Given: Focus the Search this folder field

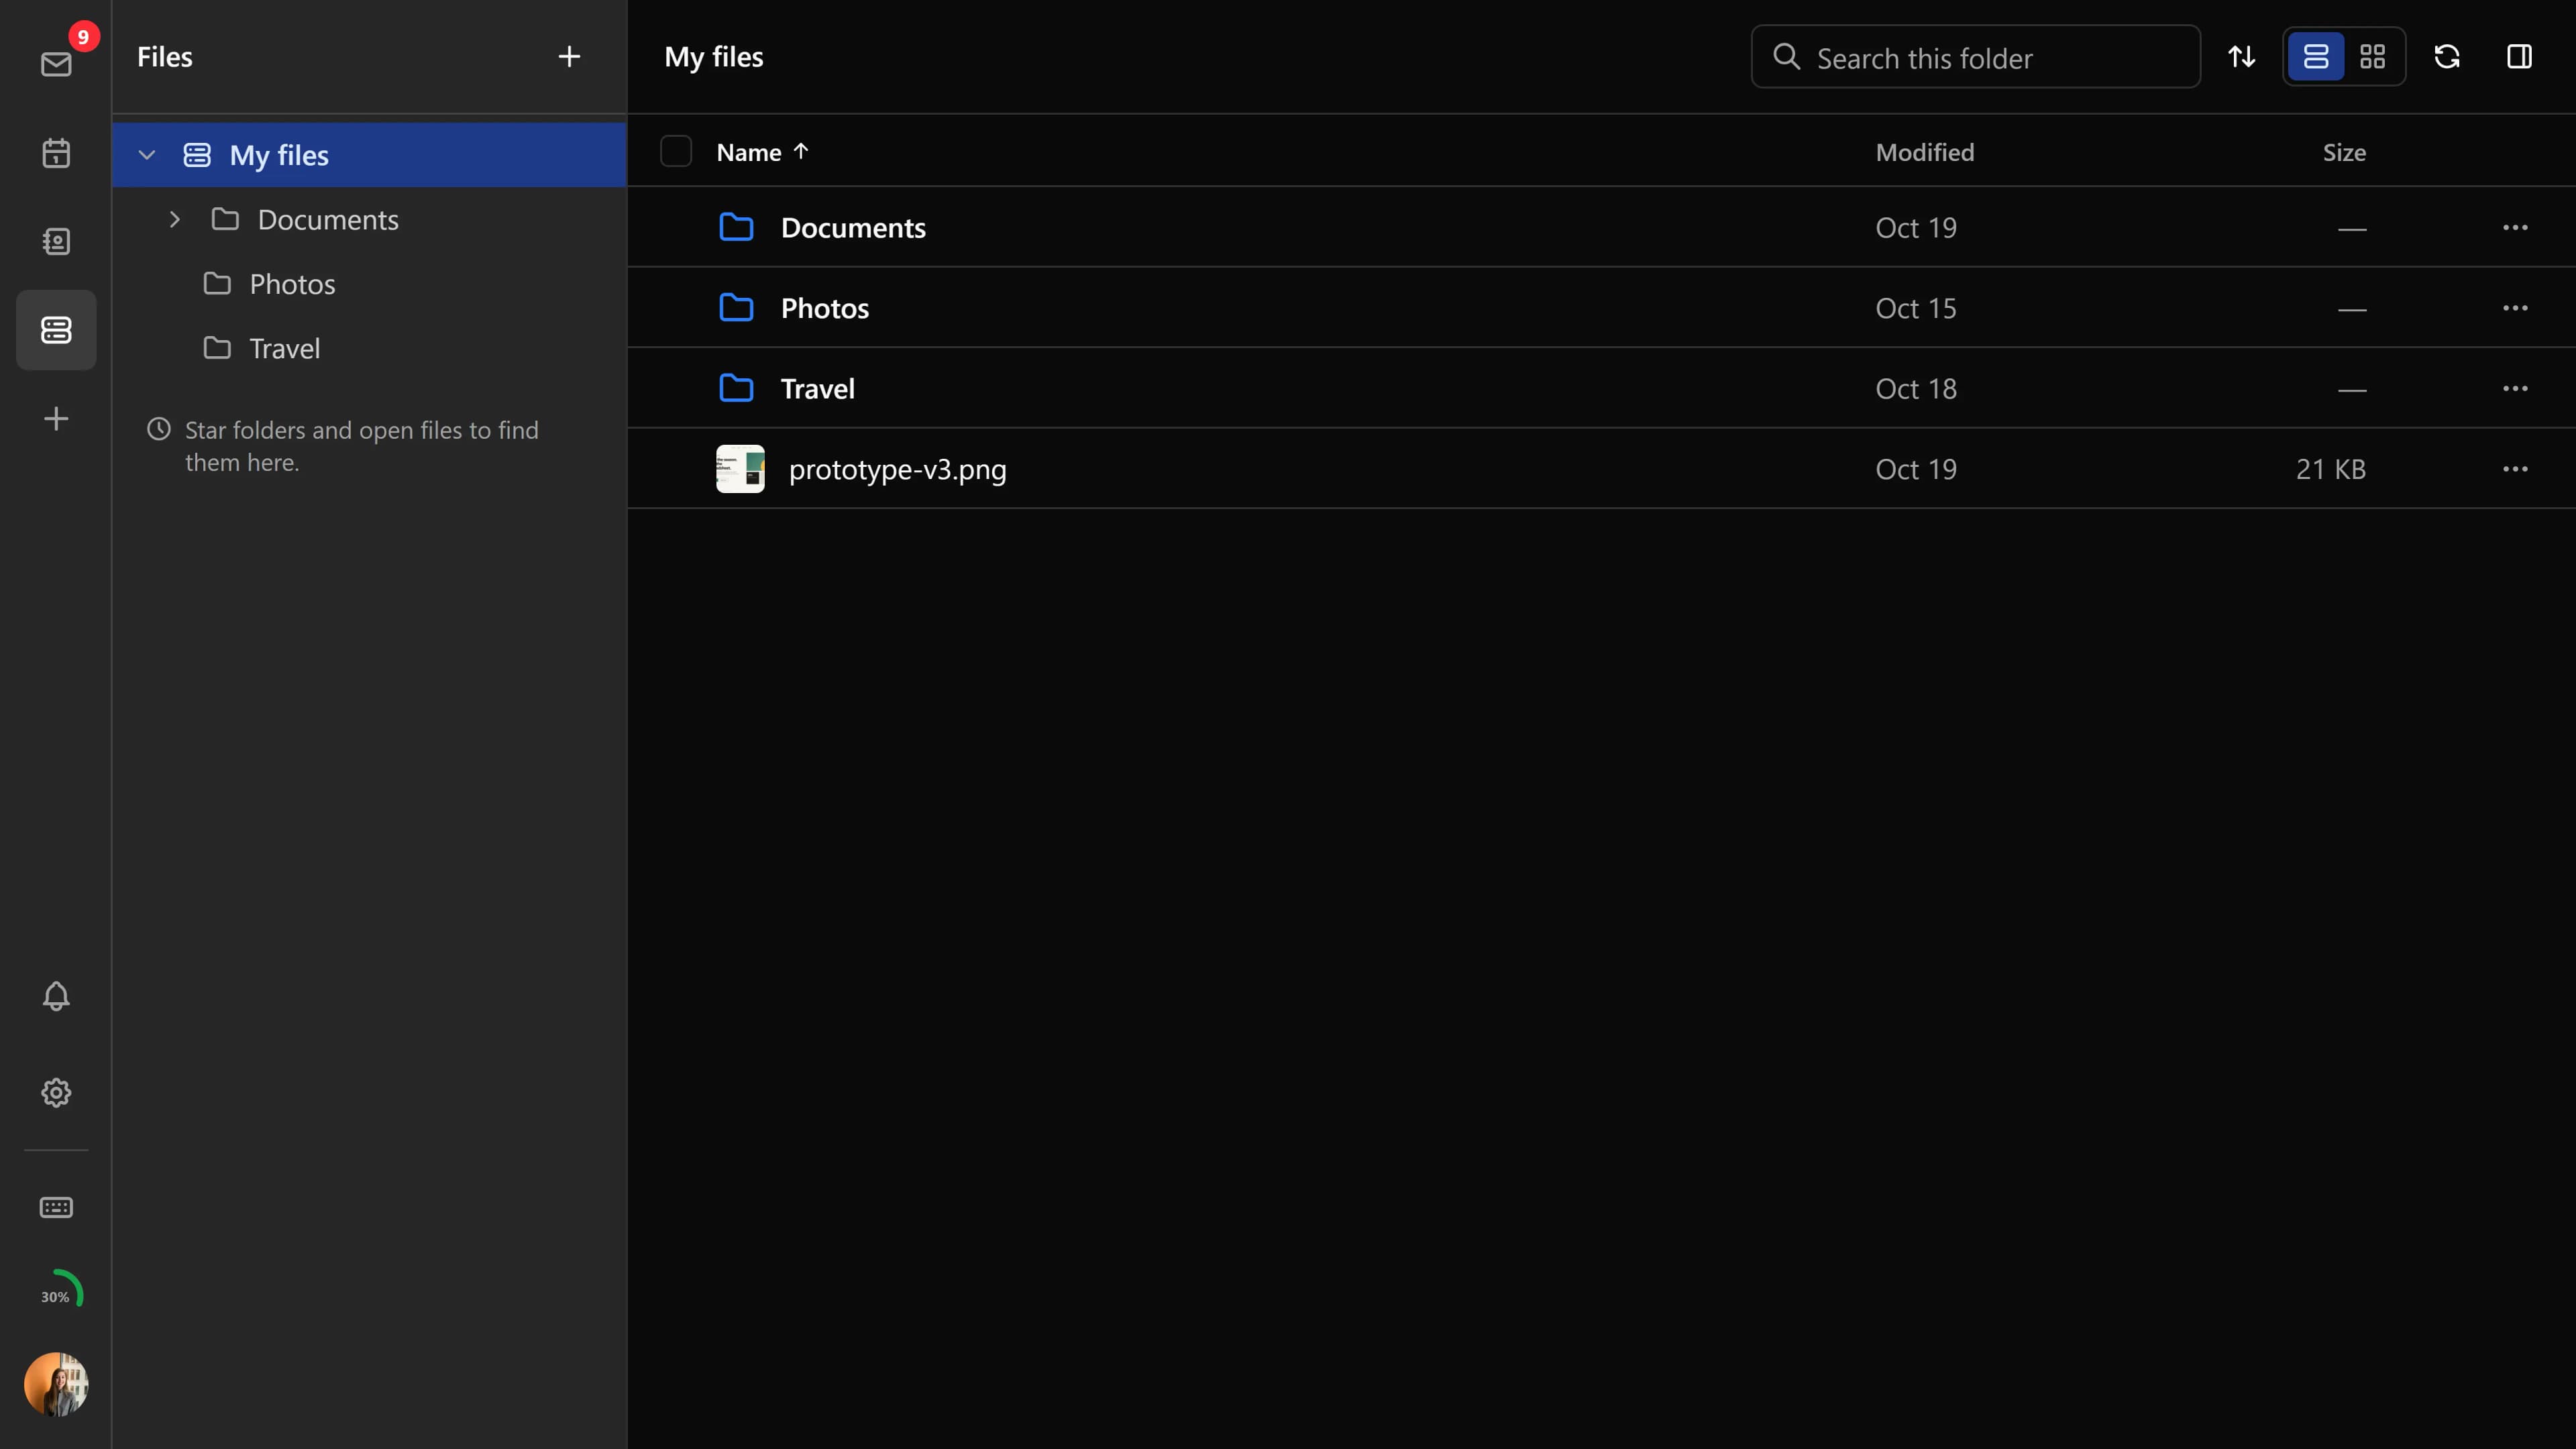Looking at the screenshot, I should point(1975,57).
